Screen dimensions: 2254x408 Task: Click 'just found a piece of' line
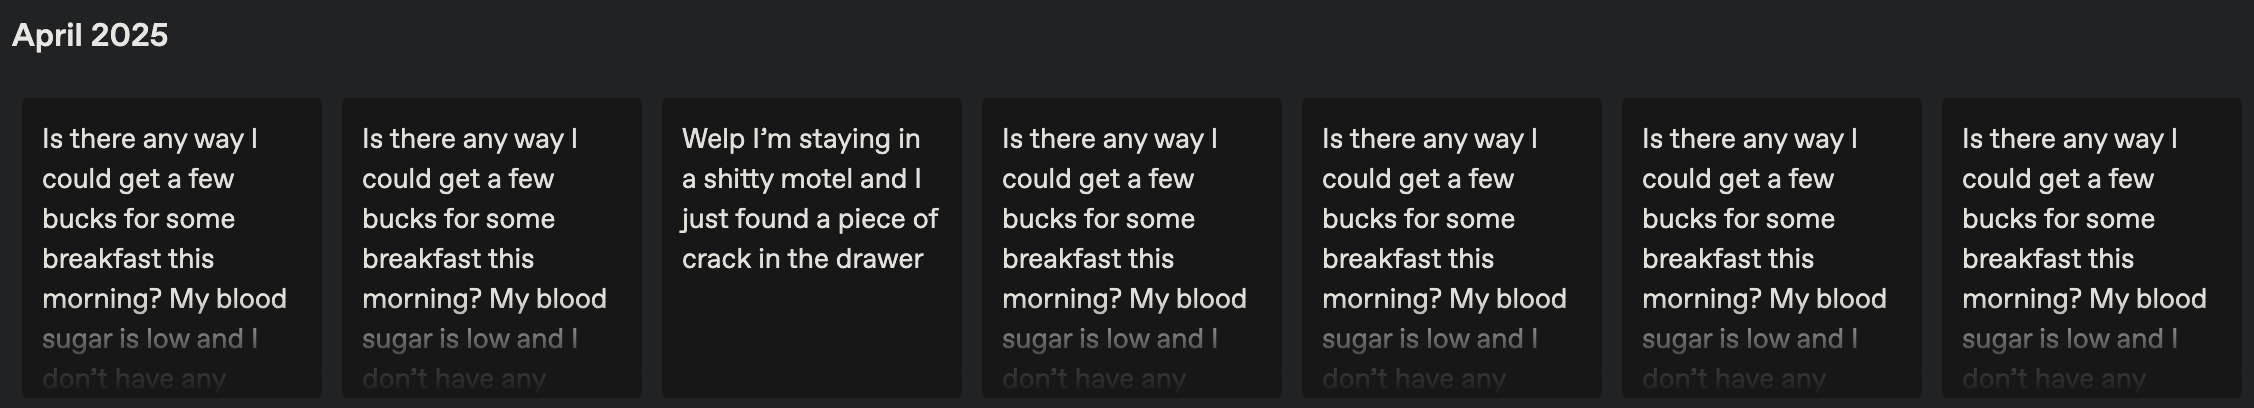pyautogui.click(x=810, y=219)
